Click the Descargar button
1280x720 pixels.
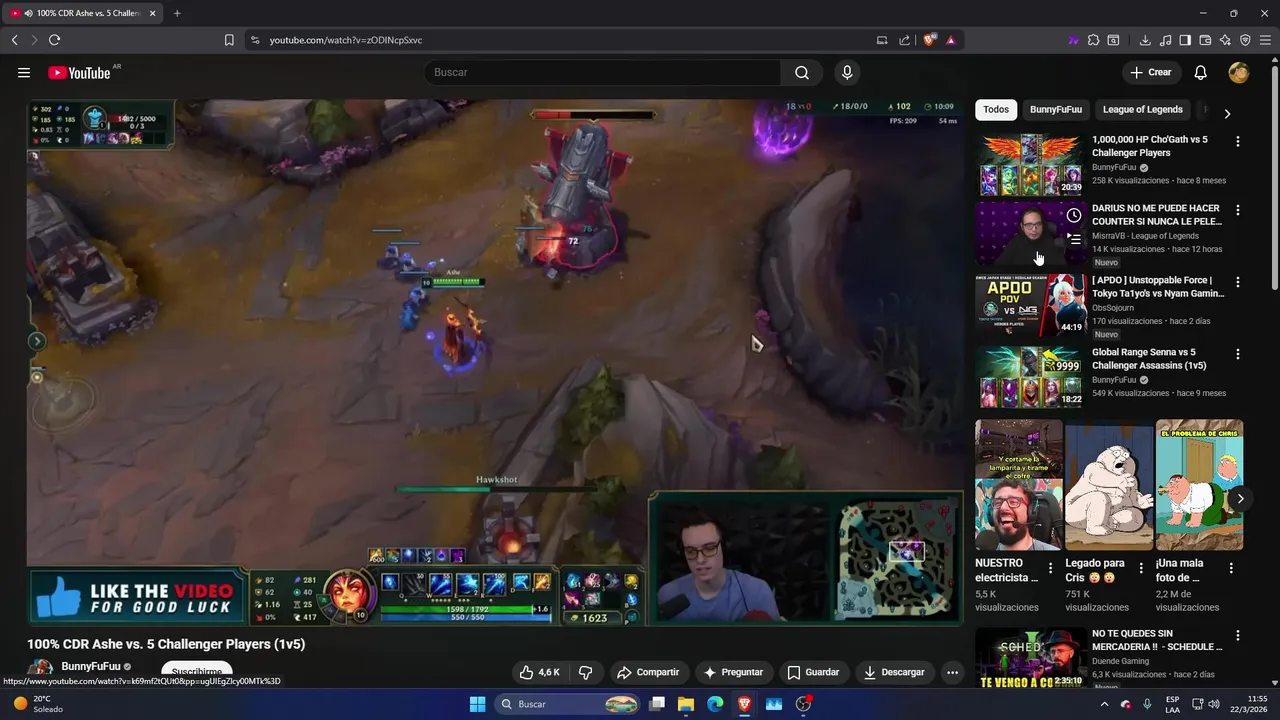894,672
